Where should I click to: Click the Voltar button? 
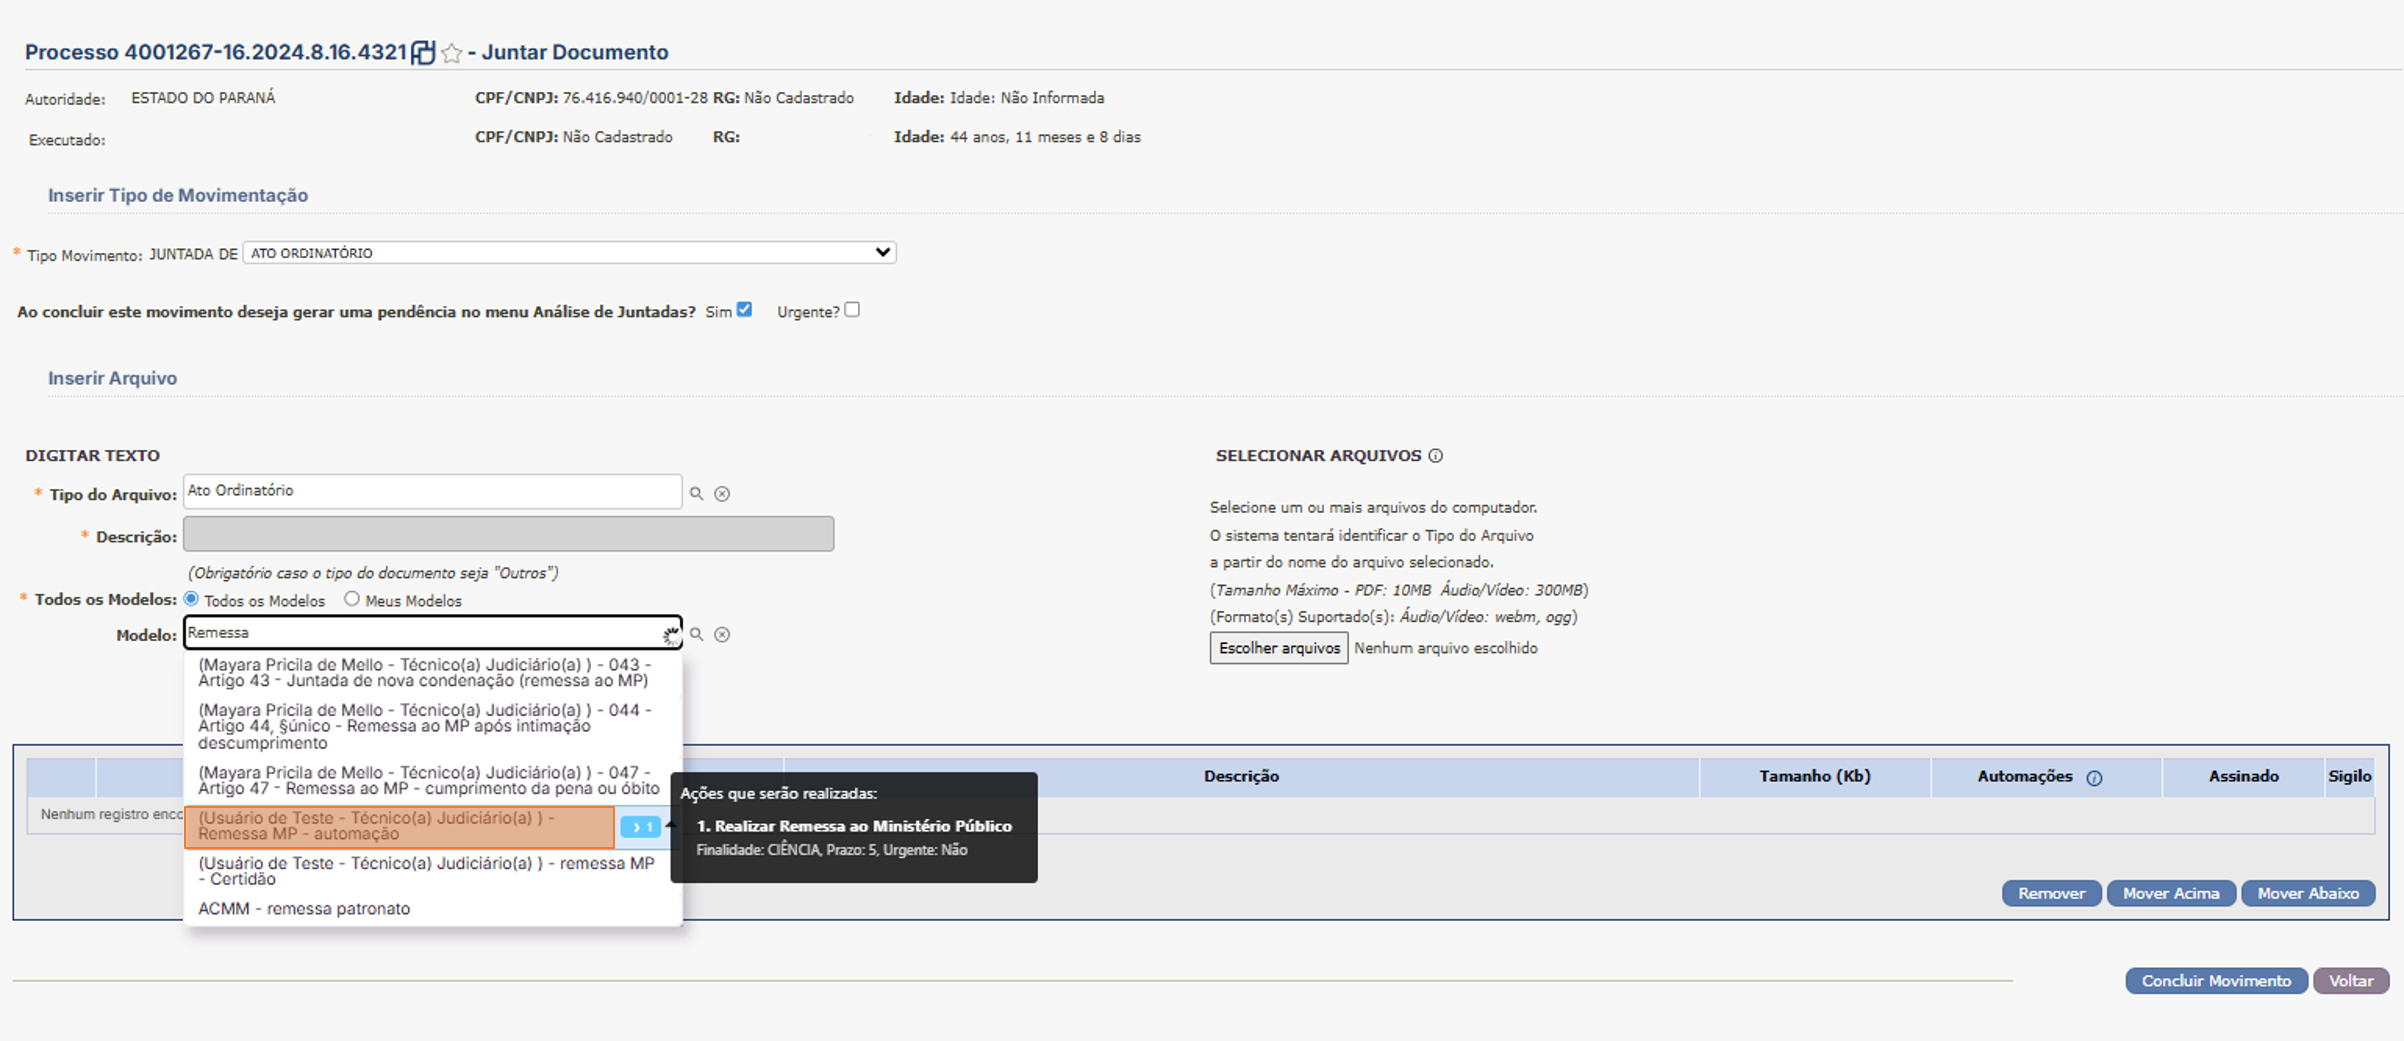coord(2351,981)
